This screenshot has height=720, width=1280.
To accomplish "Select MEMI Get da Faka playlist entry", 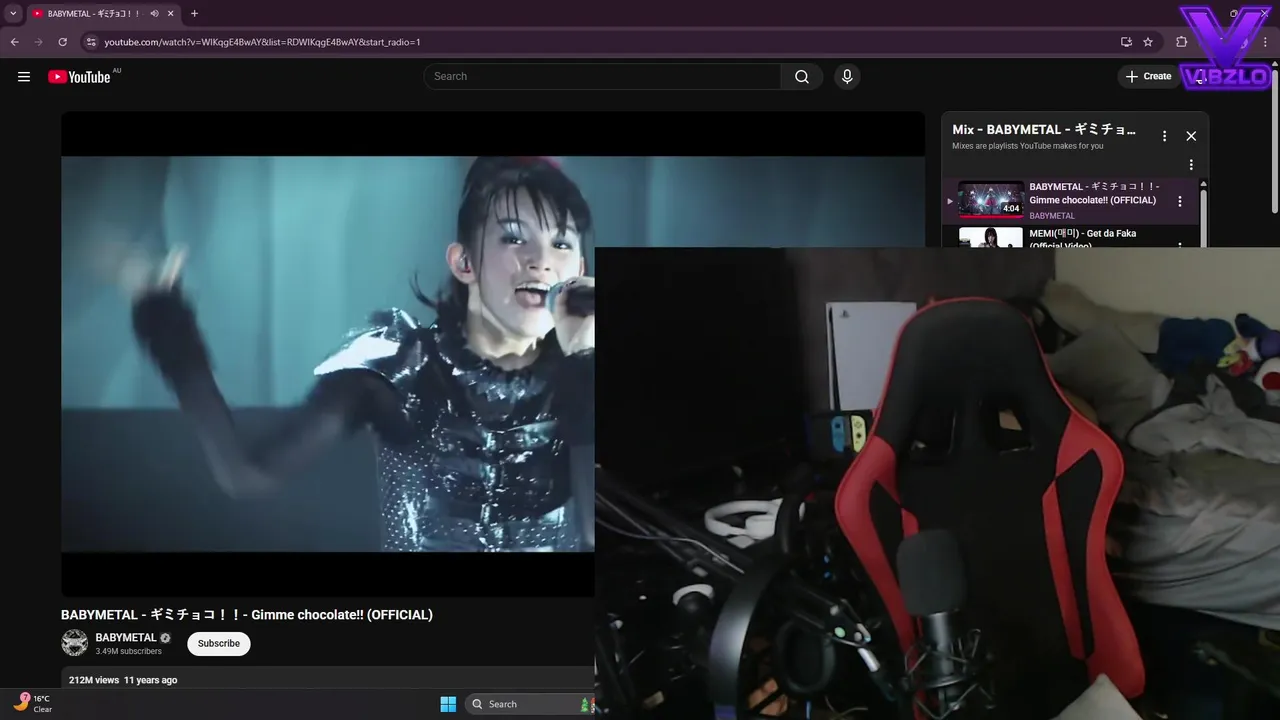I will tap(1071, 238).
